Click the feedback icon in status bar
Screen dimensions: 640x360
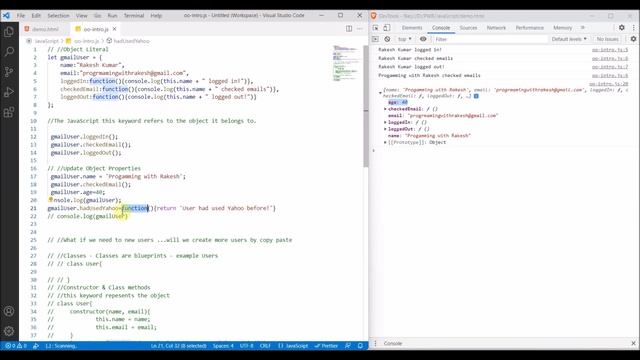(x=348, y=346)
